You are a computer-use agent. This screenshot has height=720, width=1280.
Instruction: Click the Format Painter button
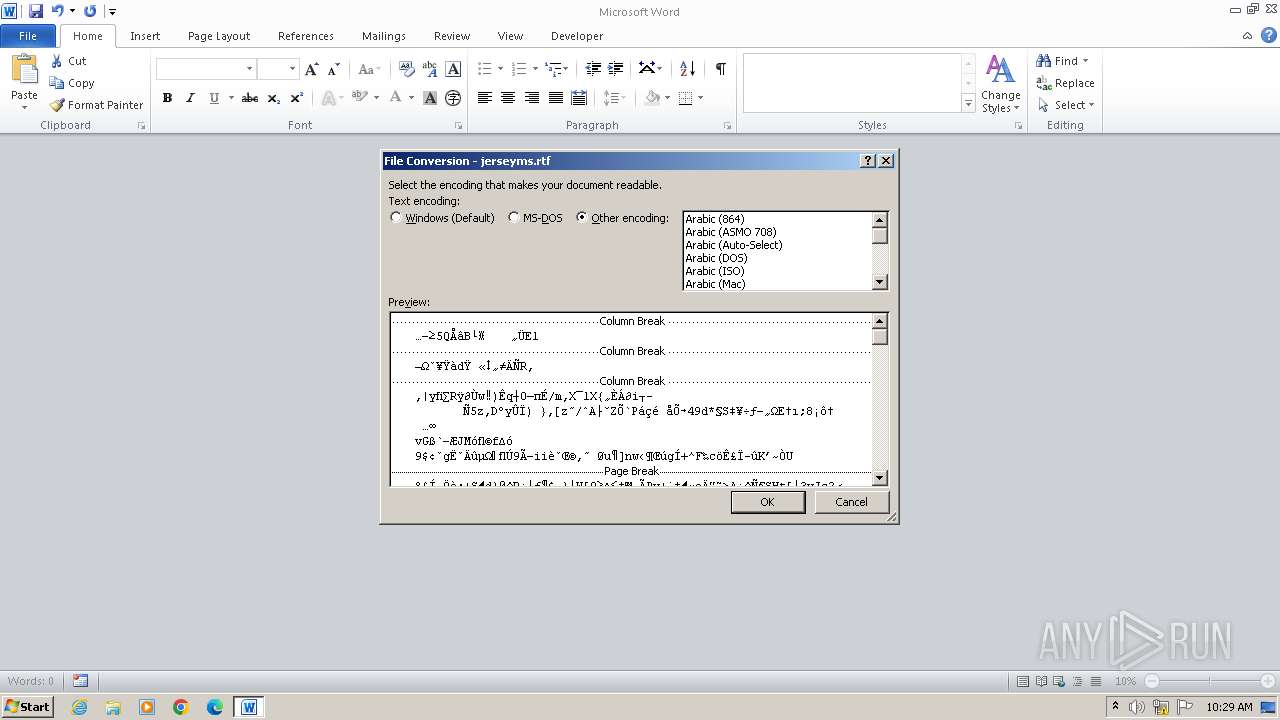click(96, 105)
